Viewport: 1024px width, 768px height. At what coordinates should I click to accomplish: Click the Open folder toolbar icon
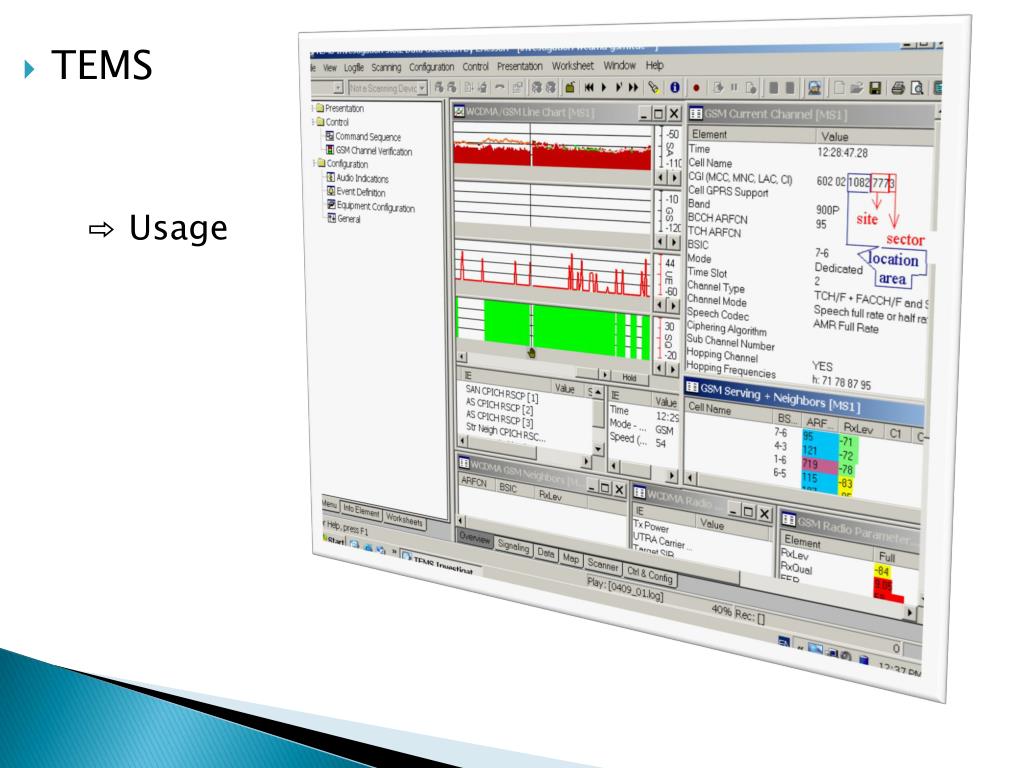click(x=856, y=88)
